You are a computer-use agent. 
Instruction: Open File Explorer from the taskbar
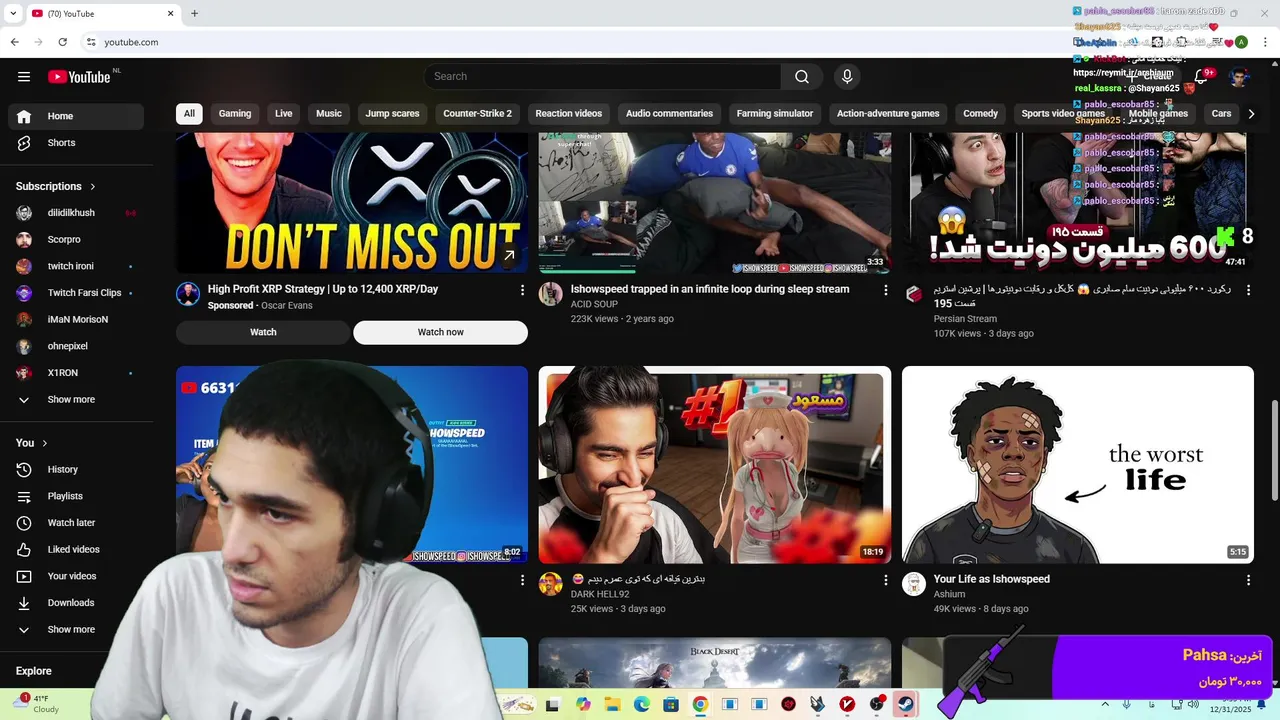pos(612,704)
